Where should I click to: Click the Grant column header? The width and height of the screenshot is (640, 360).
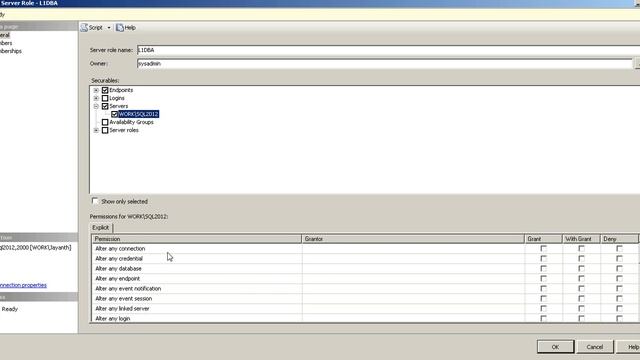(543, 239)
